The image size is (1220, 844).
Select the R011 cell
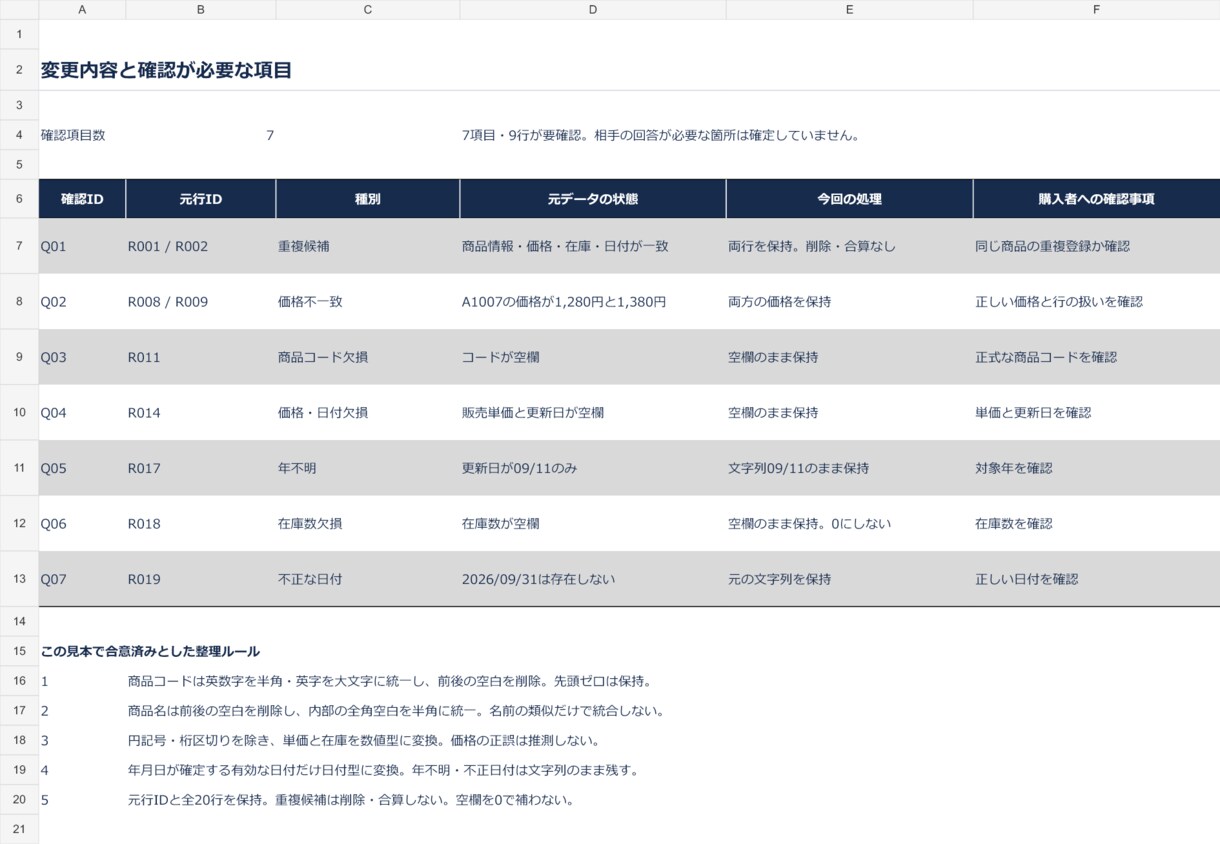pyautogui.click(x=201, y=357)
